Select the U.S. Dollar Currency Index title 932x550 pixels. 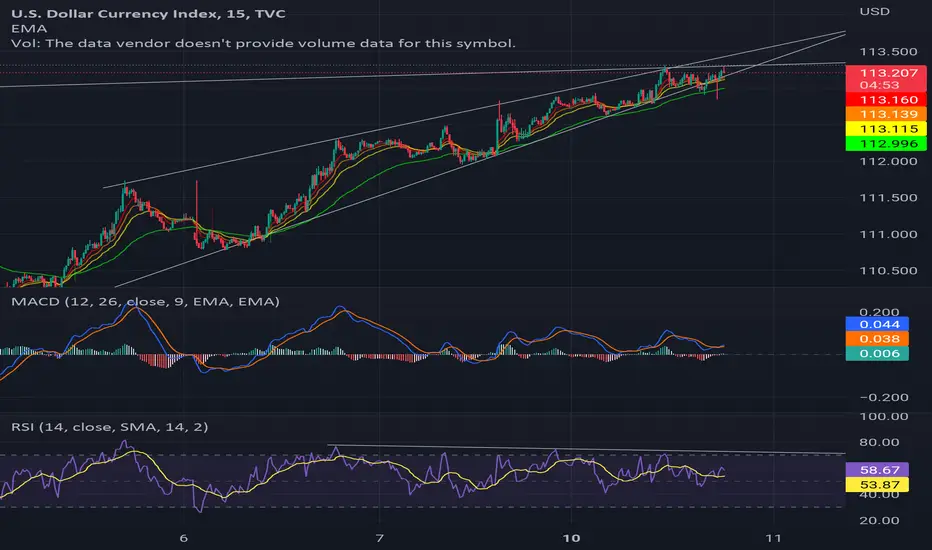(x=148, y=13)
